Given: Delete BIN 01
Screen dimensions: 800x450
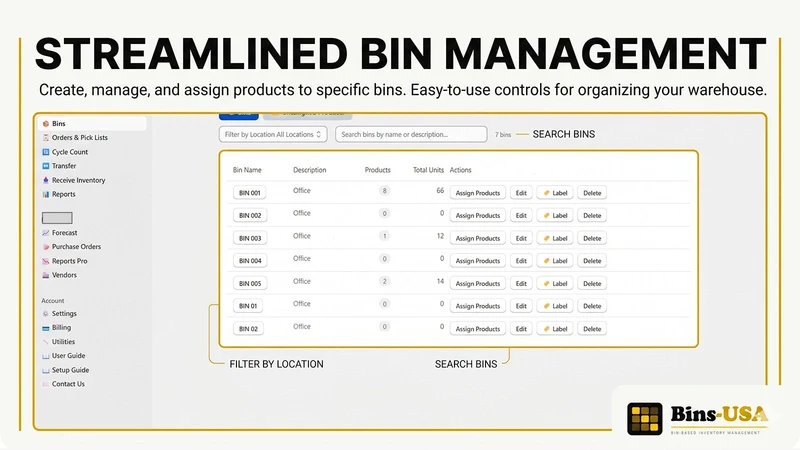Looking at the screenshot, I should tap(592, 306).
